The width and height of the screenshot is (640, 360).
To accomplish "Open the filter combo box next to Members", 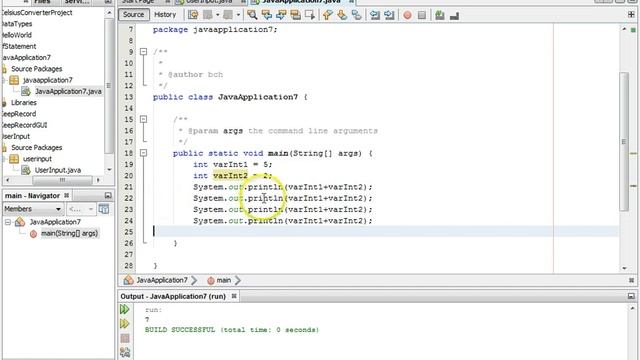I will click(x=81, y=209).
